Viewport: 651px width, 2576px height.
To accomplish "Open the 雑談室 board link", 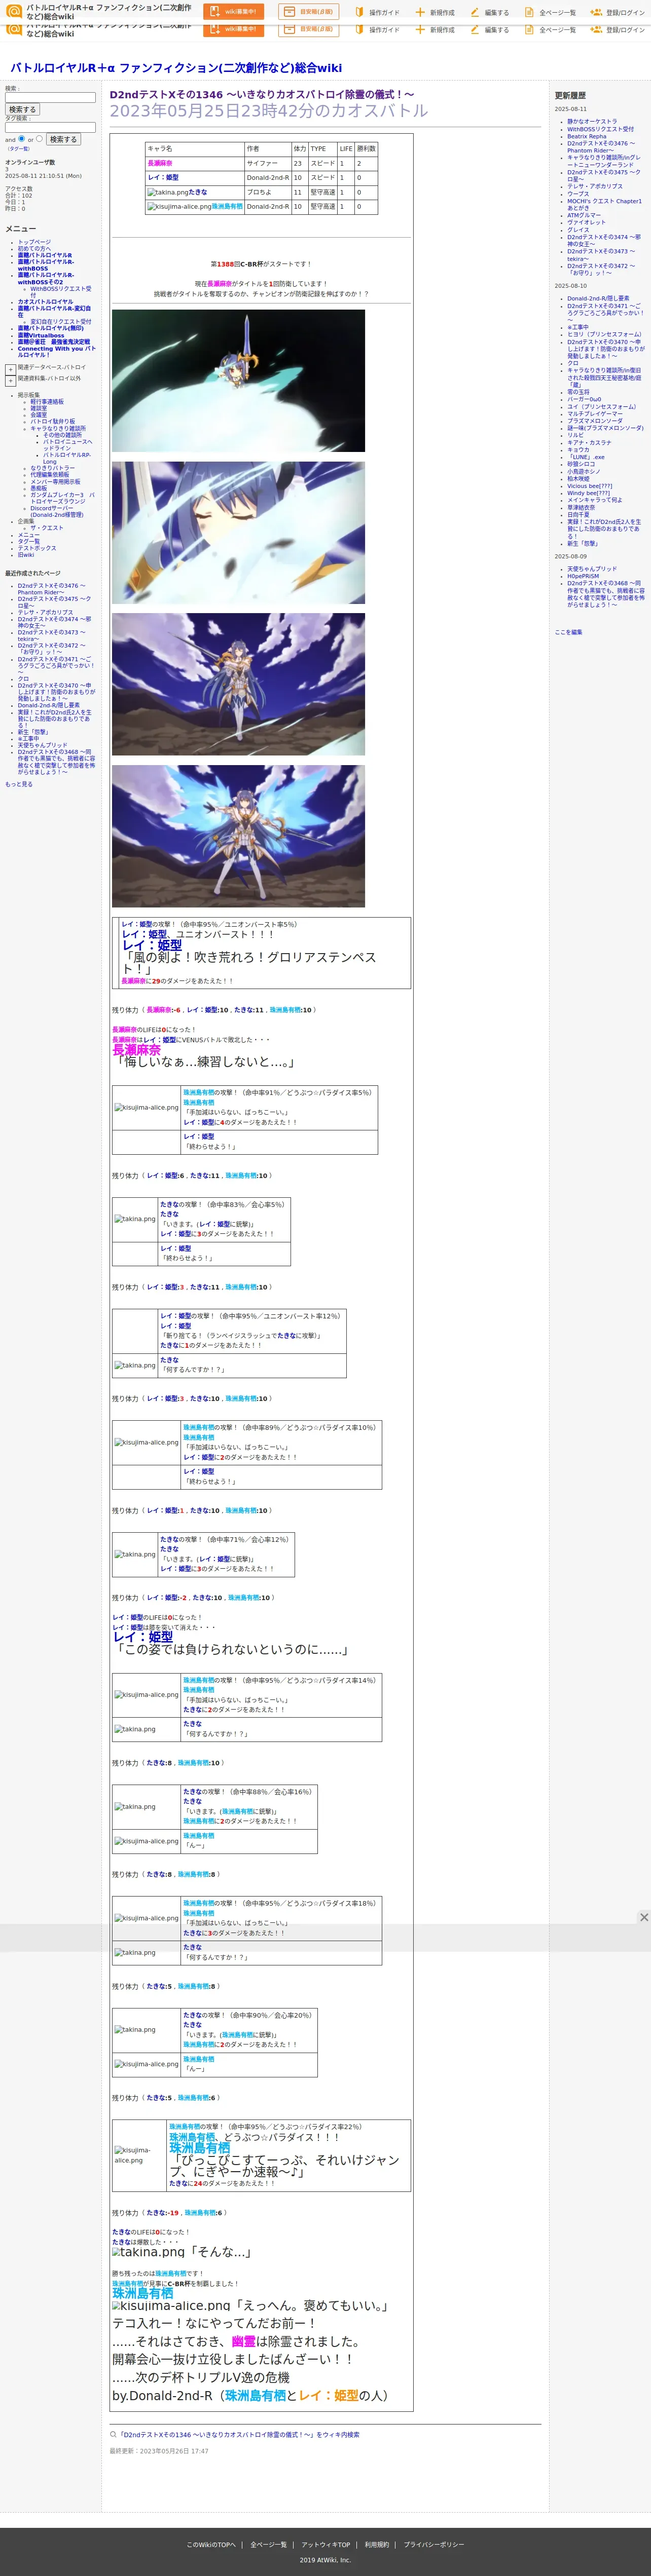I will coord(38,408).
